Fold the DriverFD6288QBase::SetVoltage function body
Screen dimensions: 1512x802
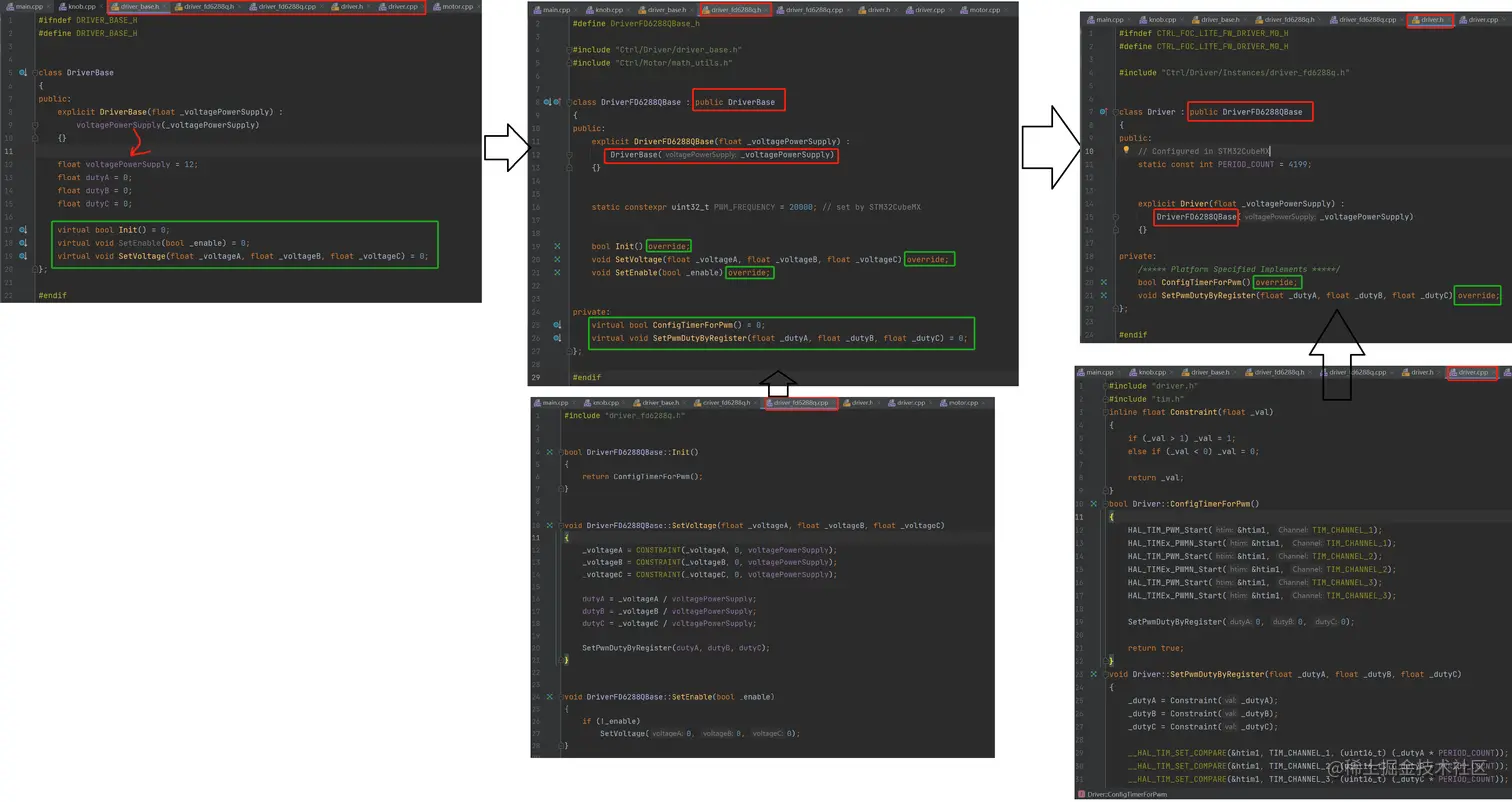tap(563, 525)
